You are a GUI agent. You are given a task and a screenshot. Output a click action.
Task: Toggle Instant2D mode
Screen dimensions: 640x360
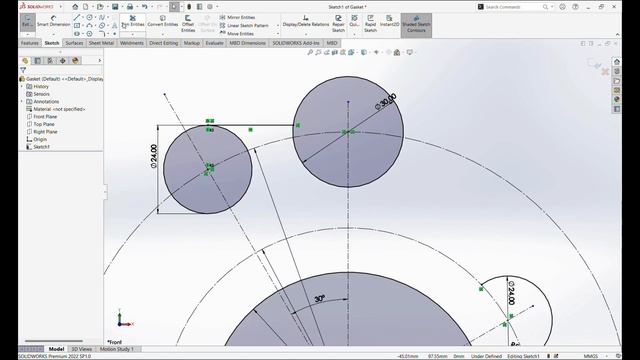coord(389,21)
